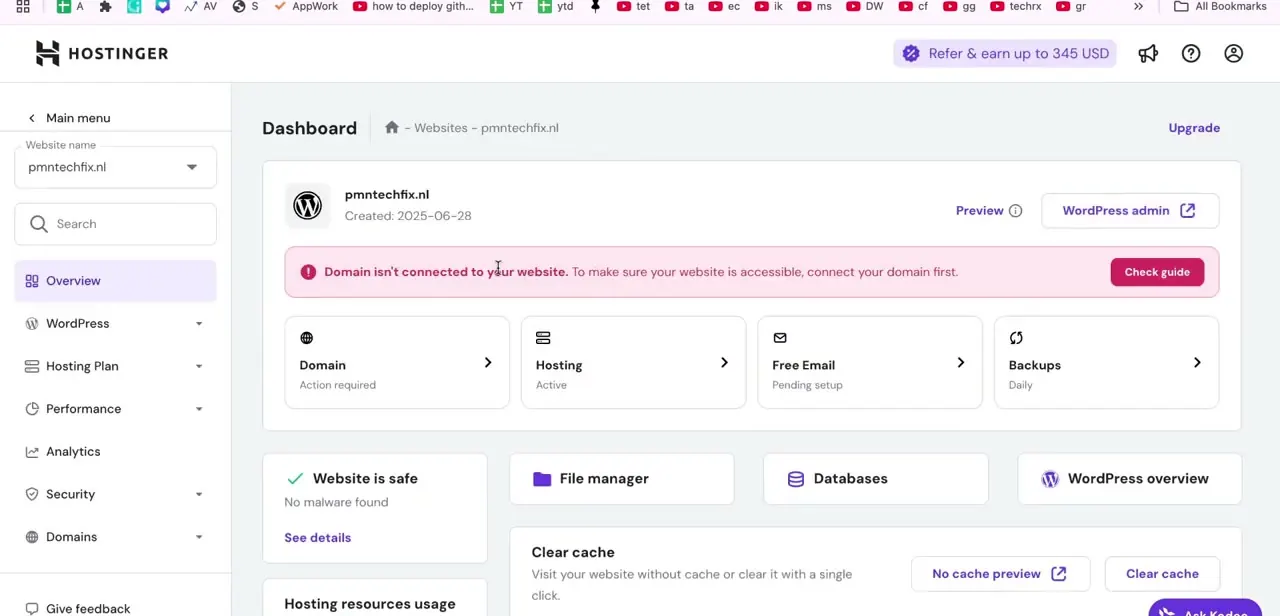Click the server icon on Hosting card
The height and width of the screenshot is (616, 1280).
(543, 338)
